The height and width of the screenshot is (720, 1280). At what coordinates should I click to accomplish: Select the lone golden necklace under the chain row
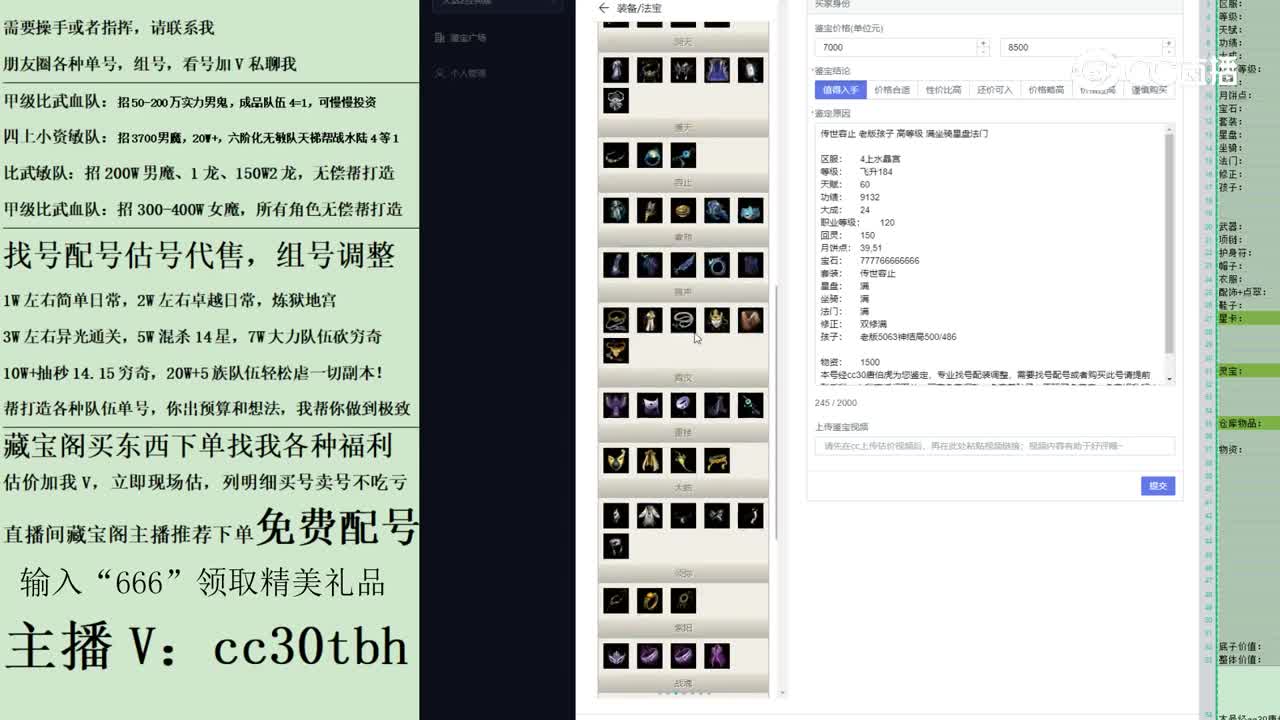tap(616, 350)
